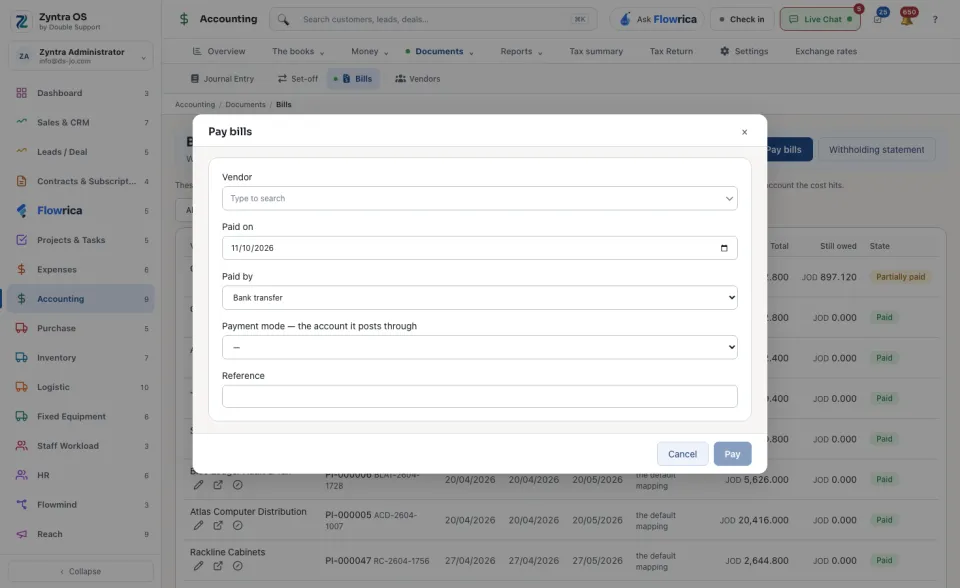Click the Reference input field

(x=479, y=396)
